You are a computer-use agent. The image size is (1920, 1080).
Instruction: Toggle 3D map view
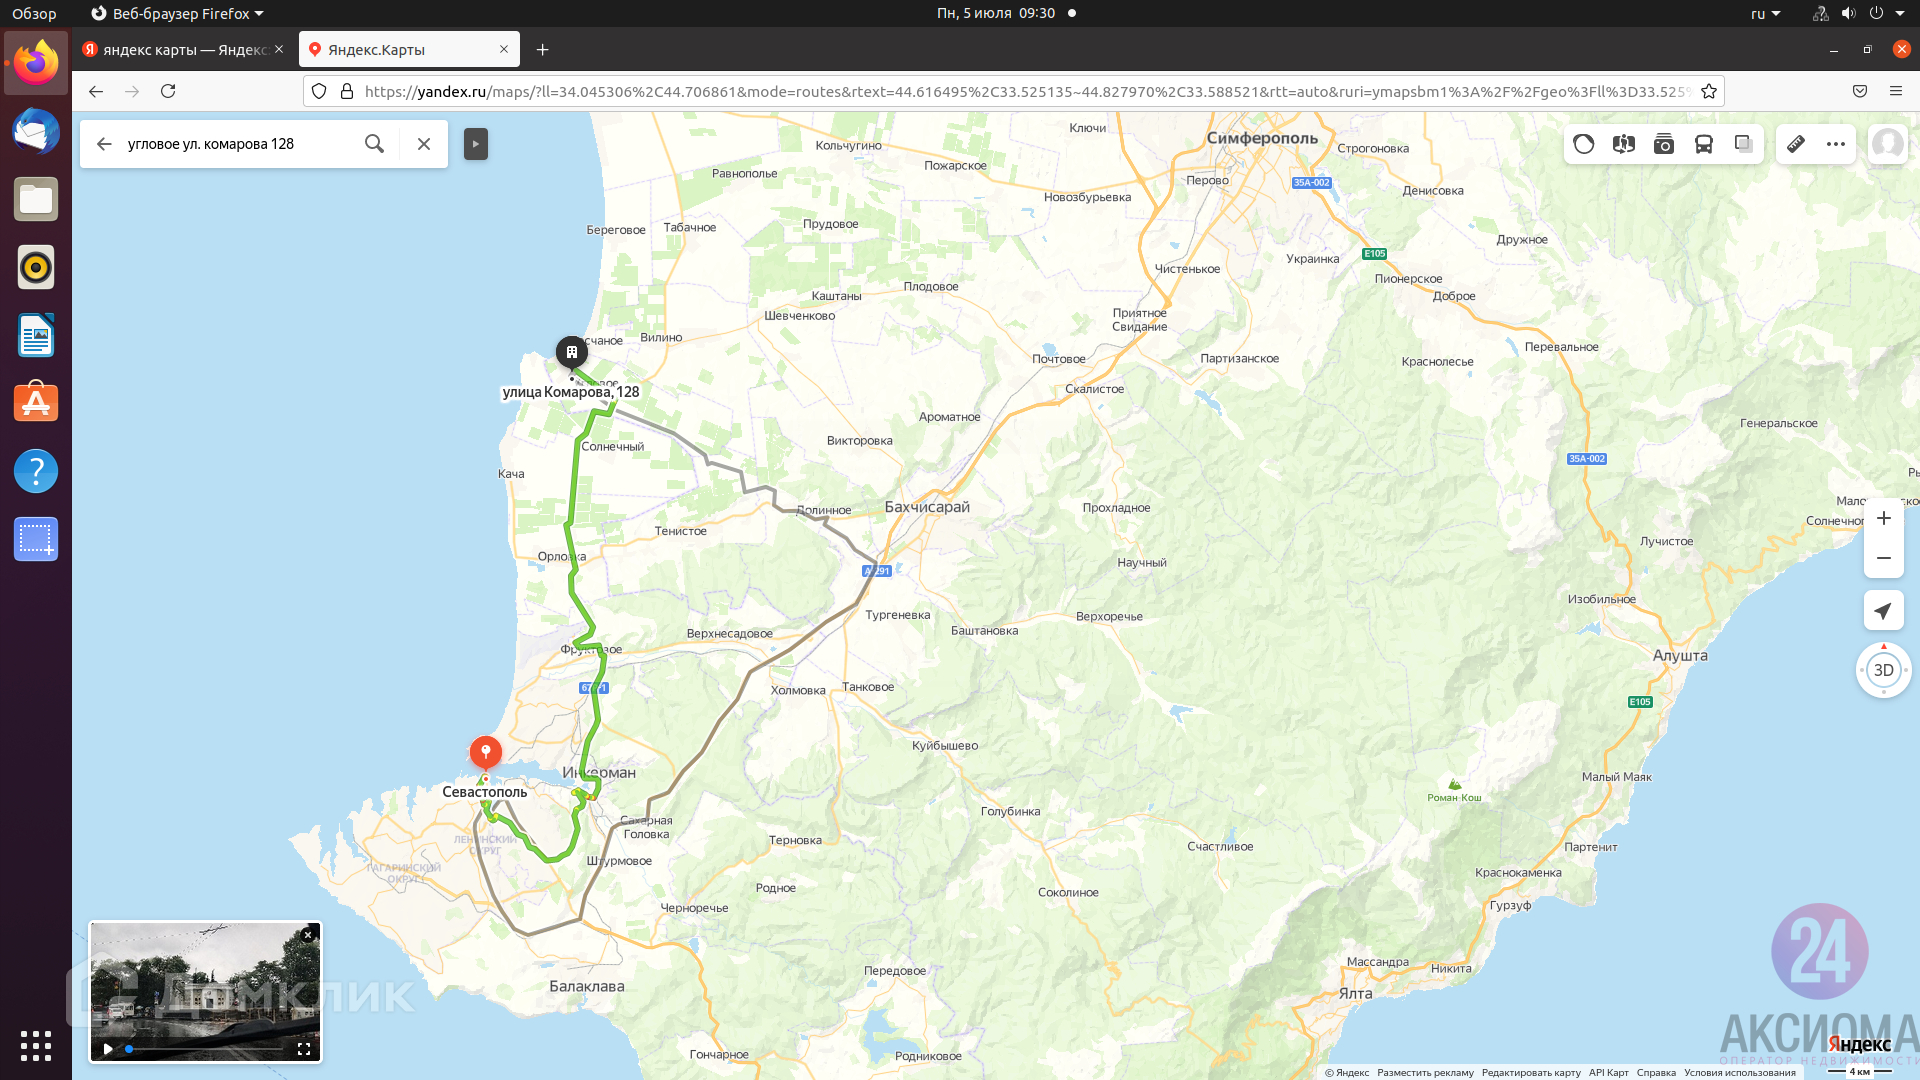pos(1883,670)
